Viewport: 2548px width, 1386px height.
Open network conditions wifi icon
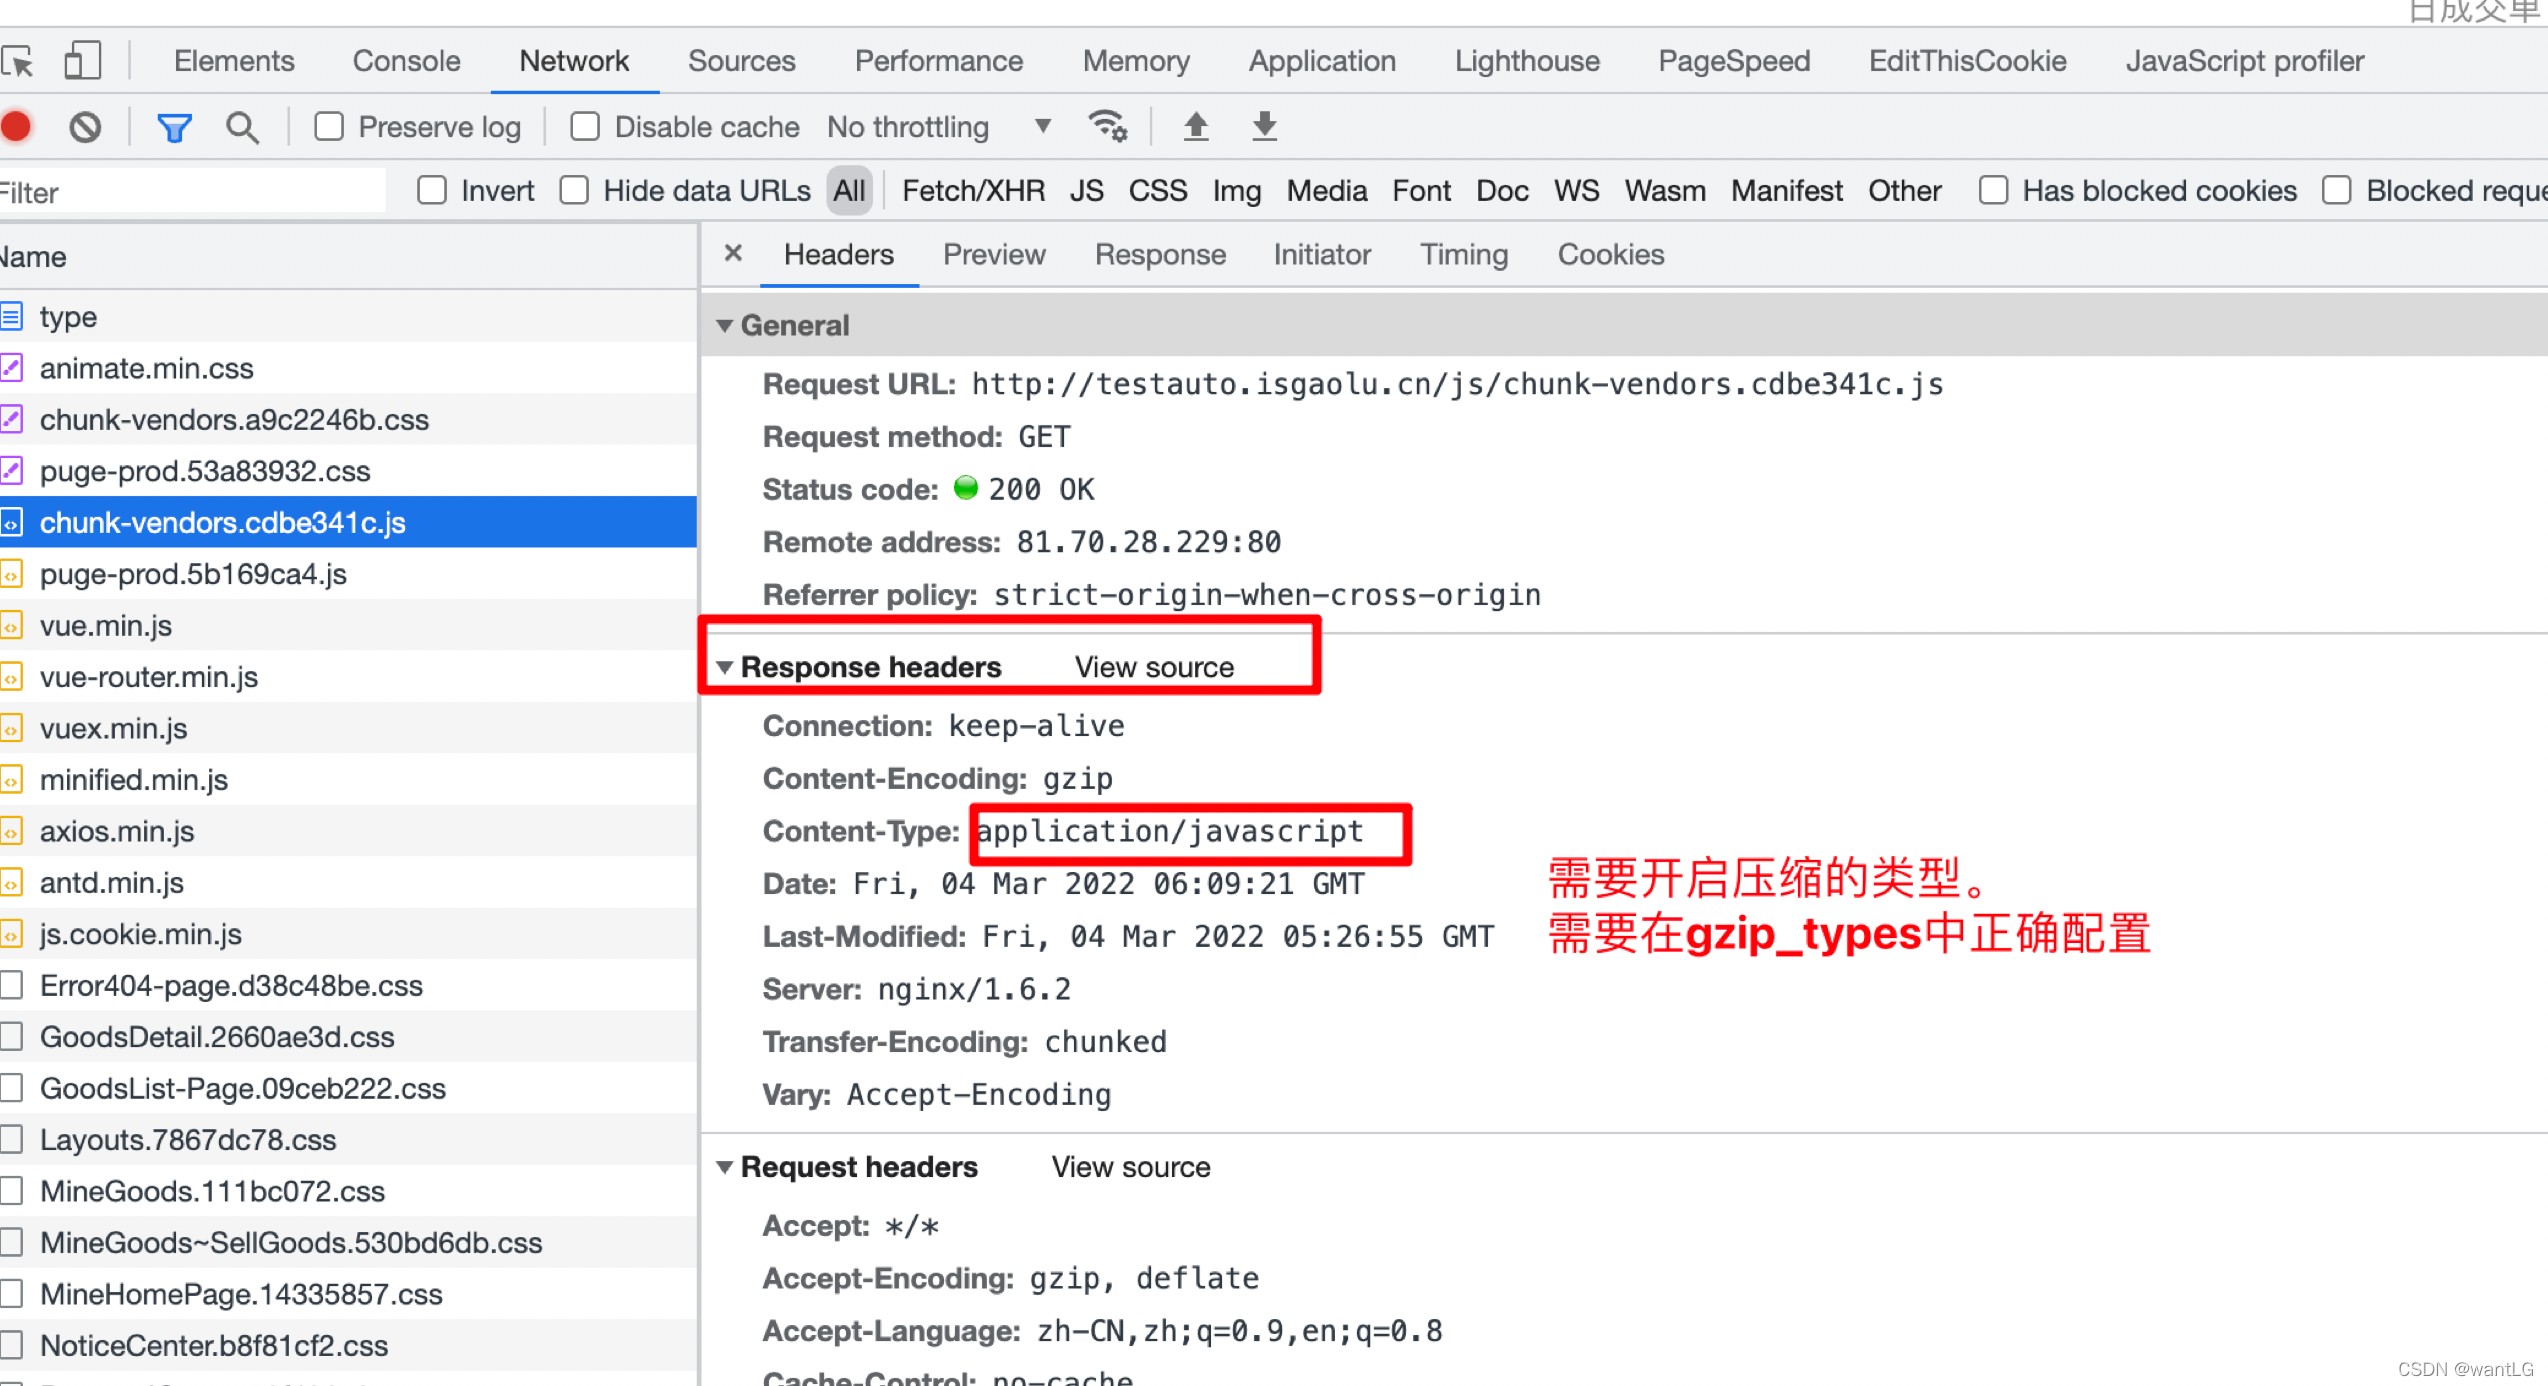(1107, 126)
